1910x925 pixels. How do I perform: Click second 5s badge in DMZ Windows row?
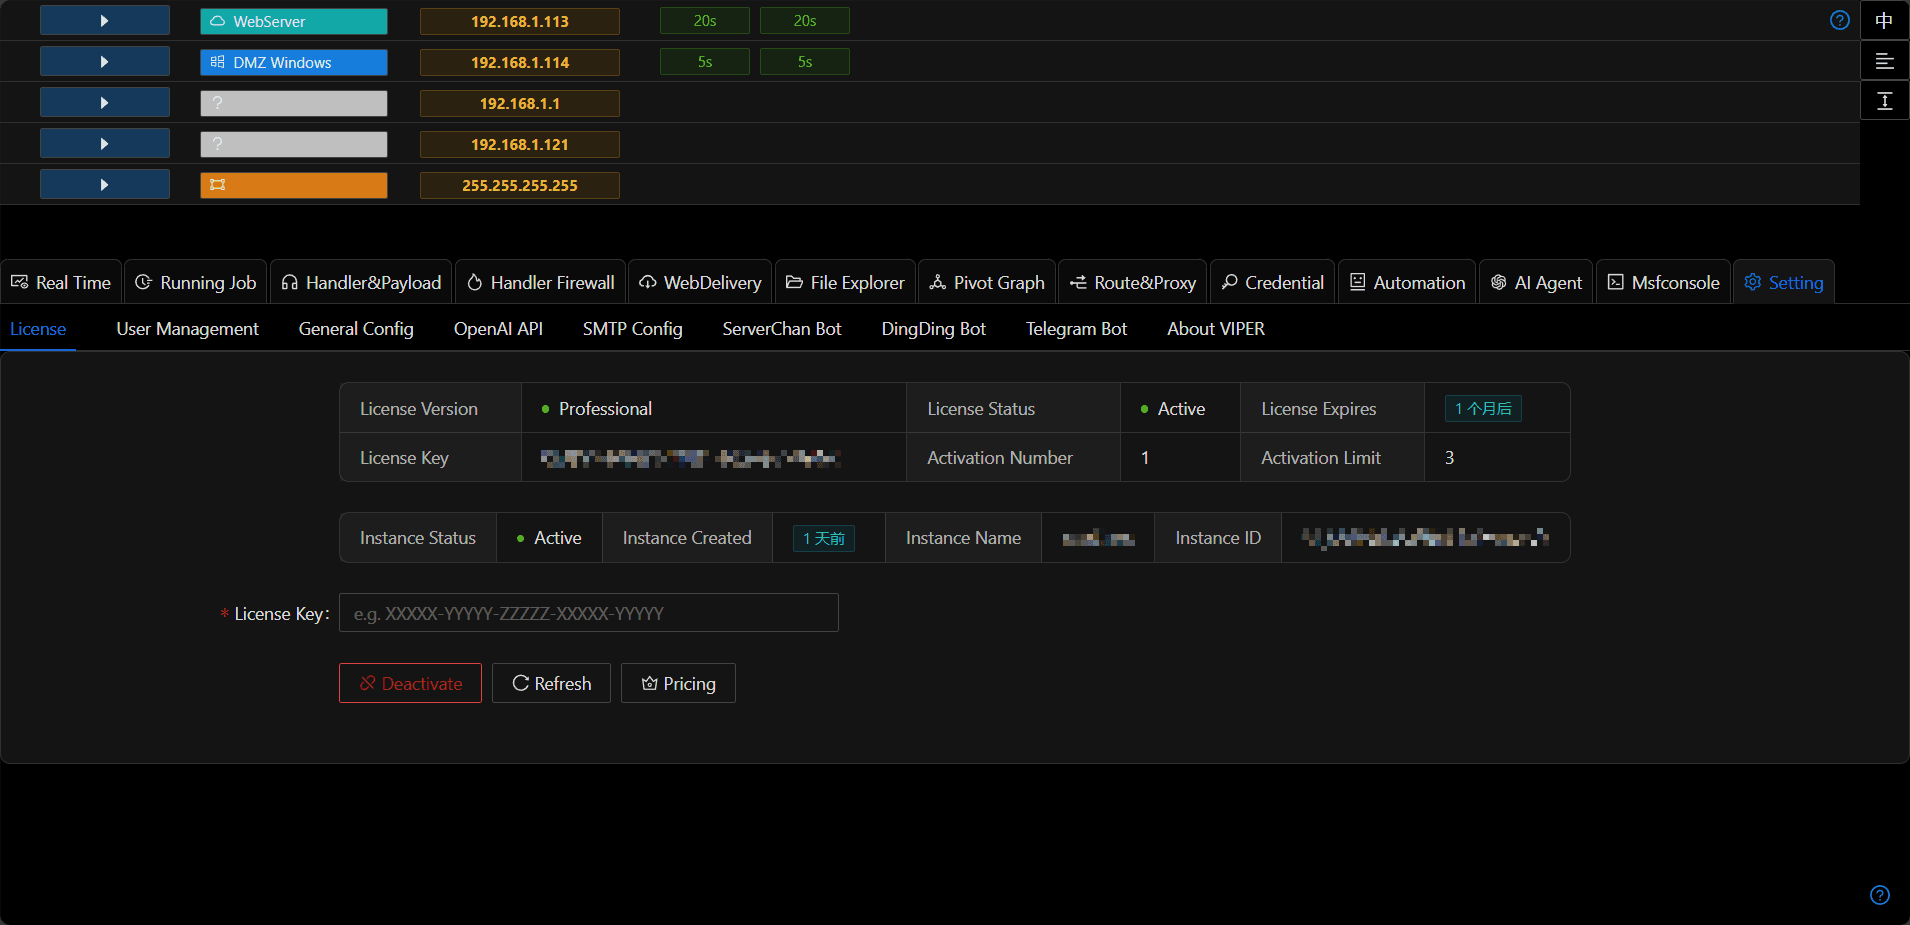(x=805, y=62)
